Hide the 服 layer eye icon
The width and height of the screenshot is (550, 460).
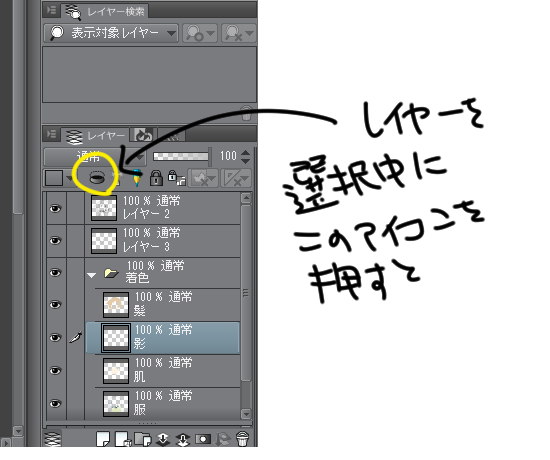tap(55, 404)
